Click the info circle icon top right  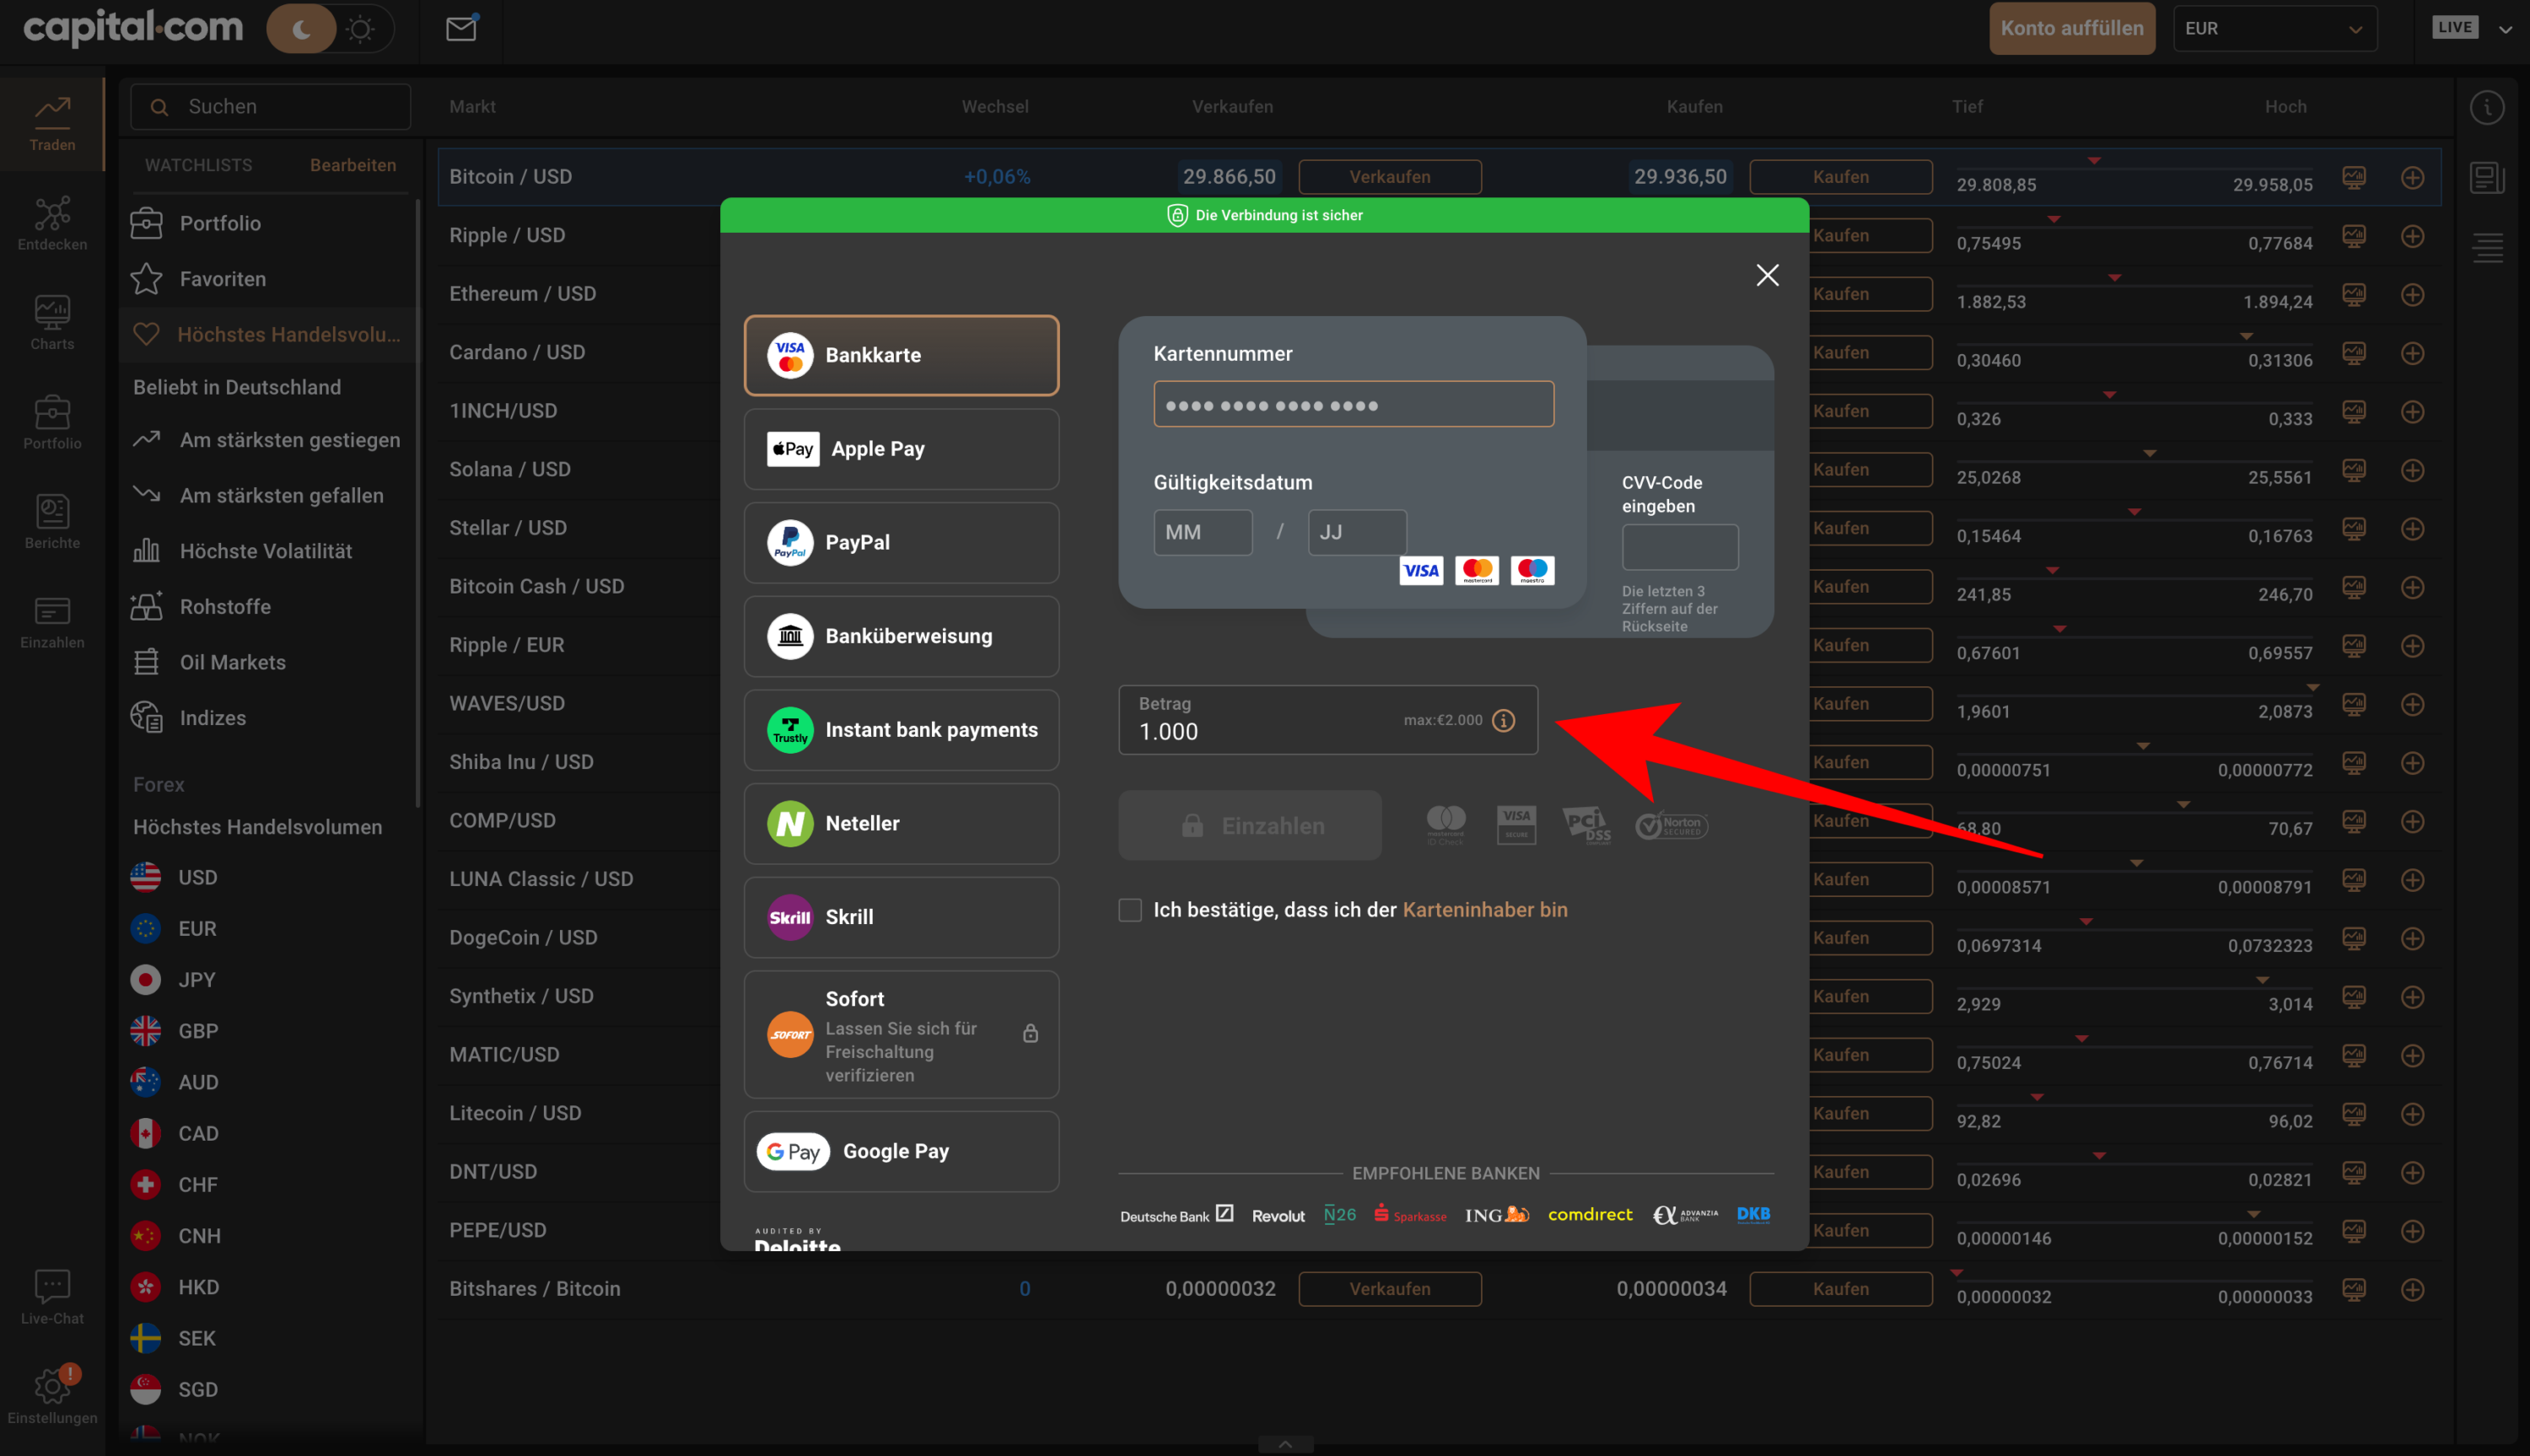click(x=2487, y=107)
